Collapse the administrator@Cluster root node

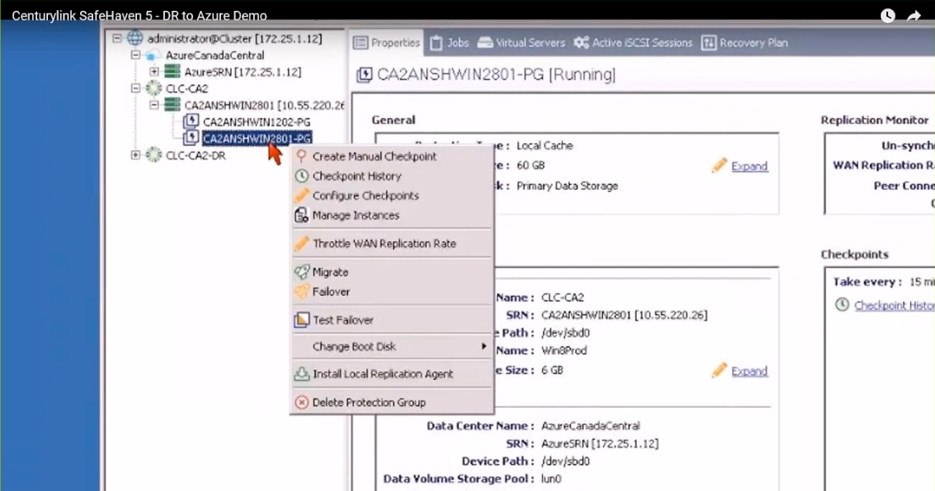117,38
